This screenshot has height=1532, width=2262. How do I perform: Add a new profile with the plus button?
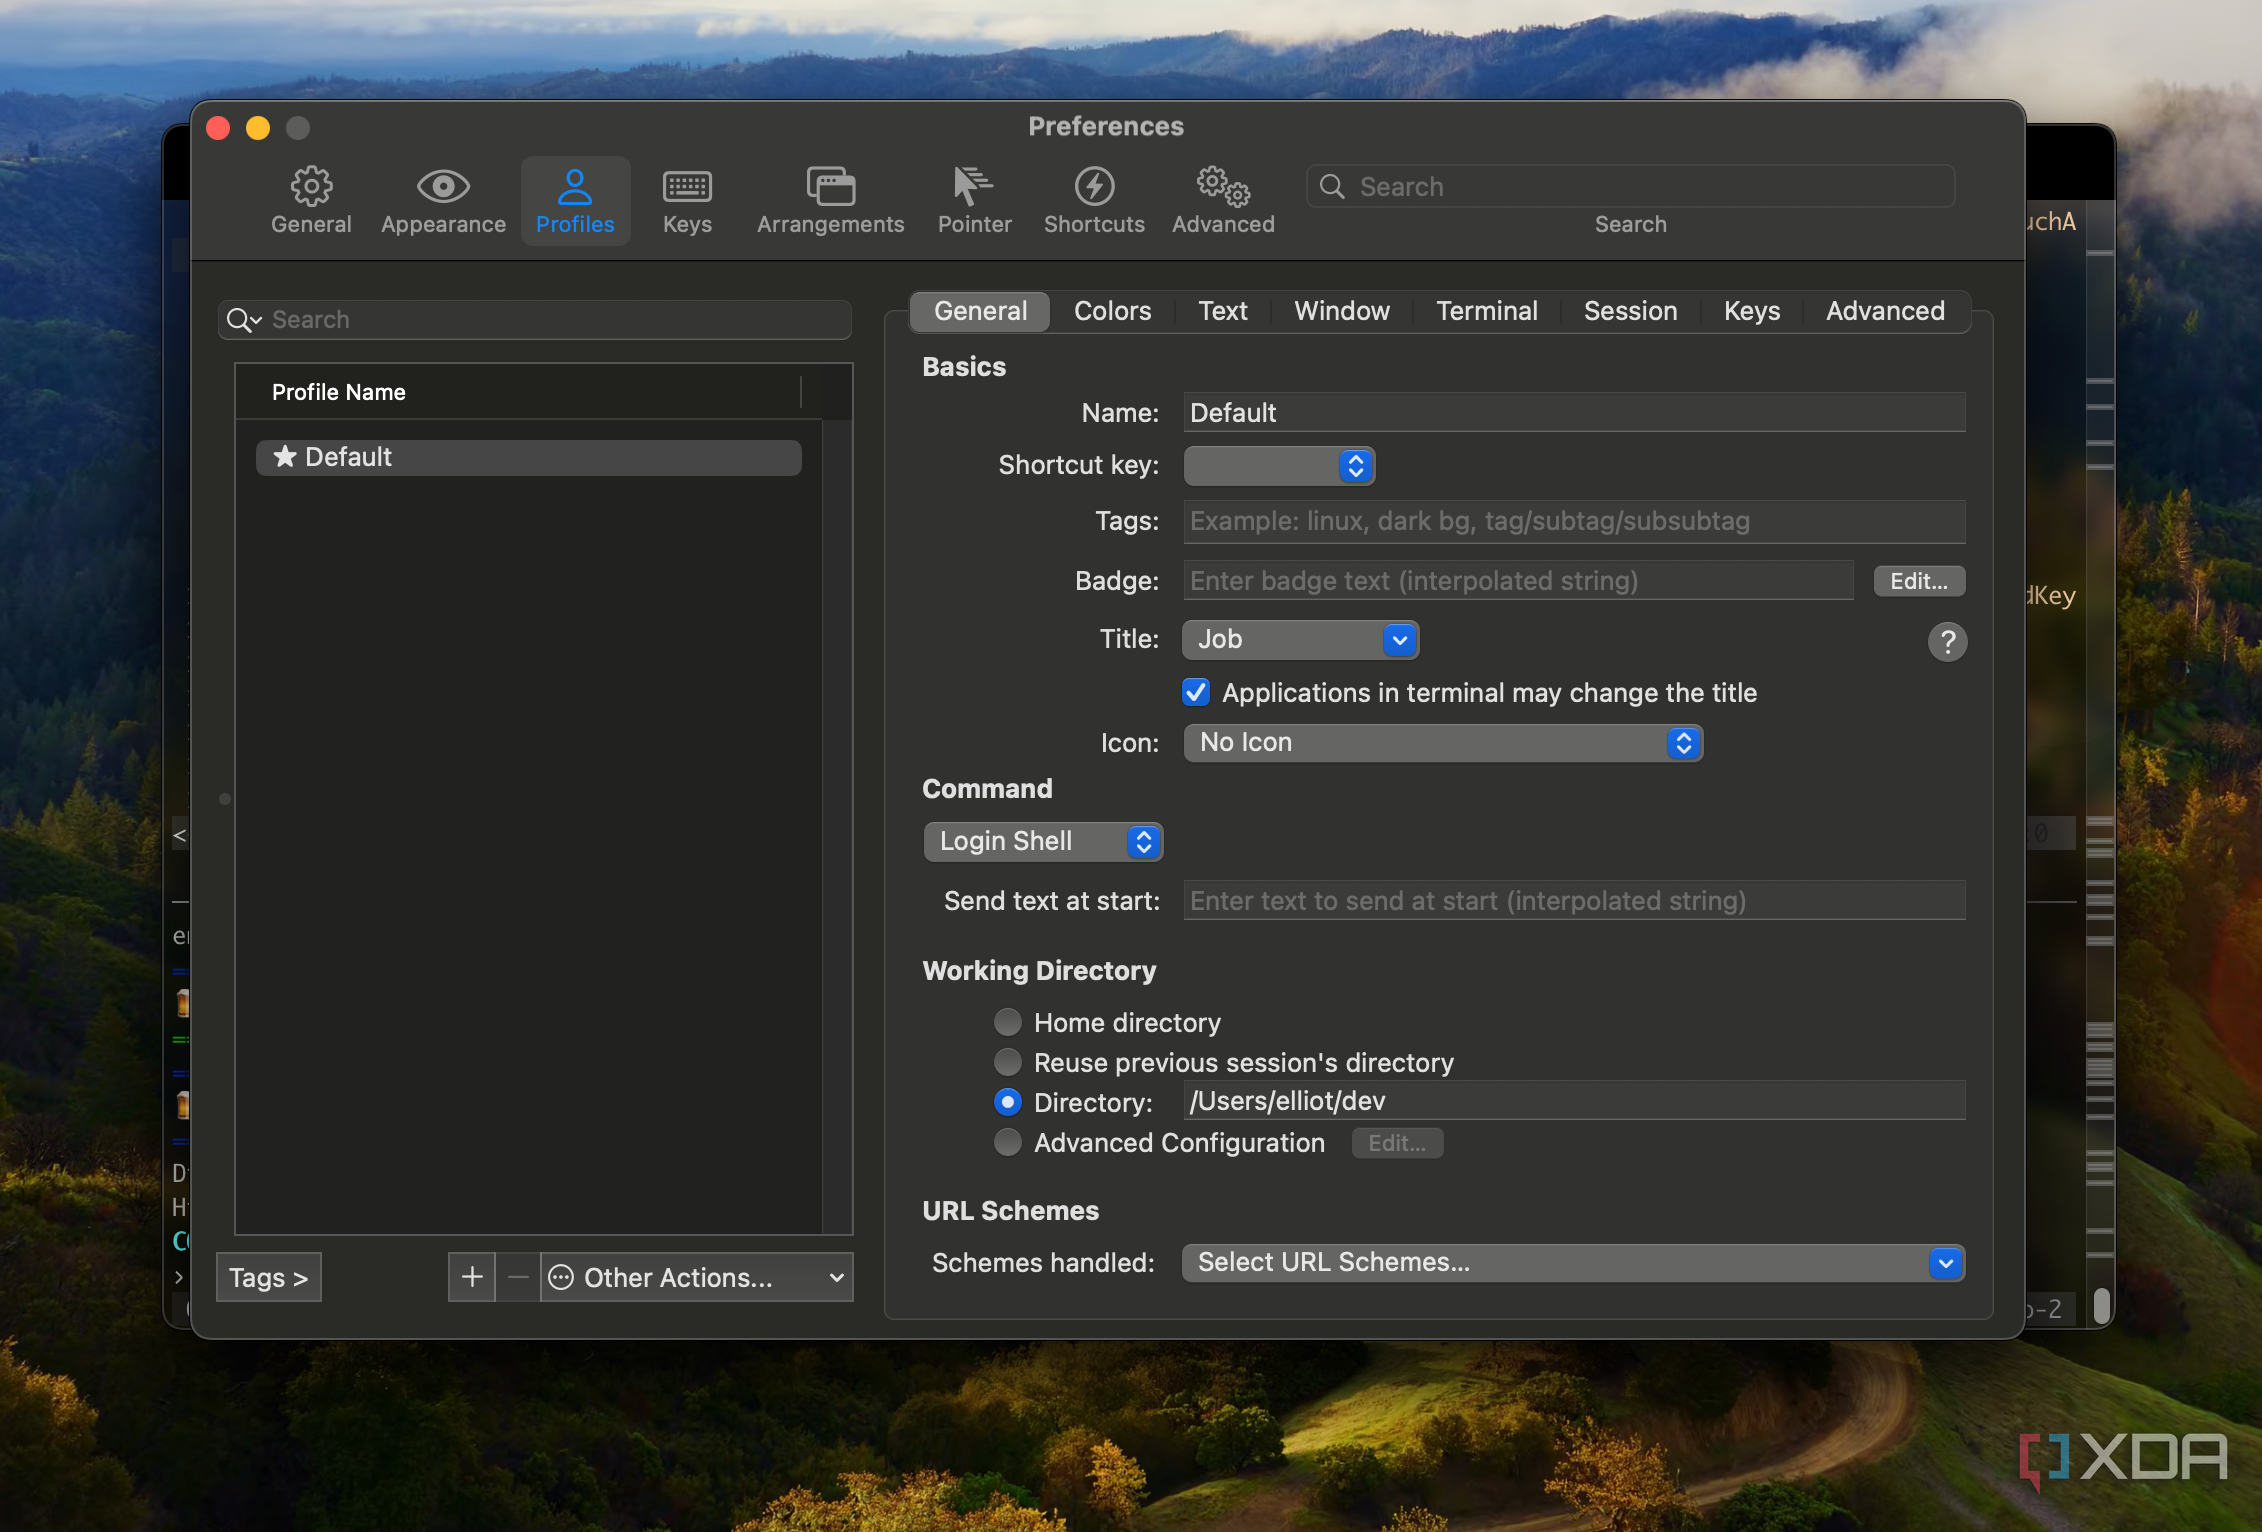(x=472, y=1277)
